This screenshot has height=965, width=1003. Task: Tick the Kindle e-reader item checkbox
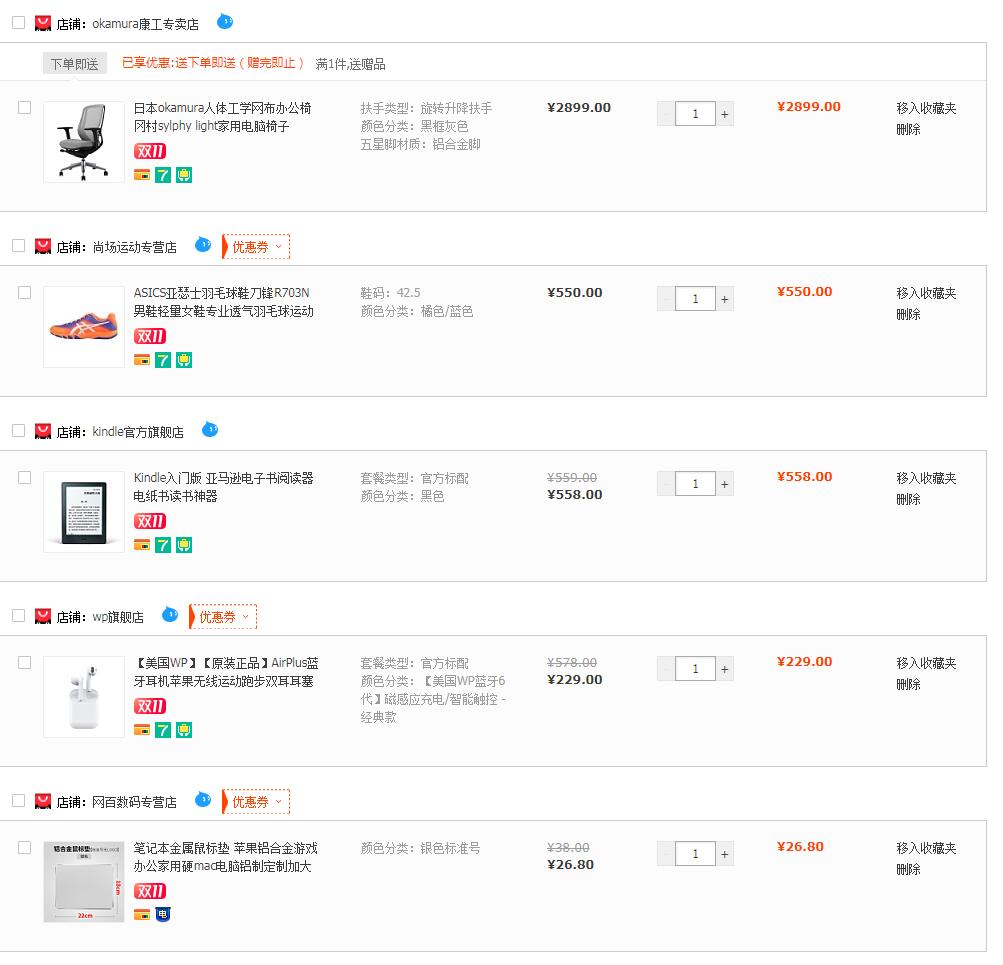[24, 477]
